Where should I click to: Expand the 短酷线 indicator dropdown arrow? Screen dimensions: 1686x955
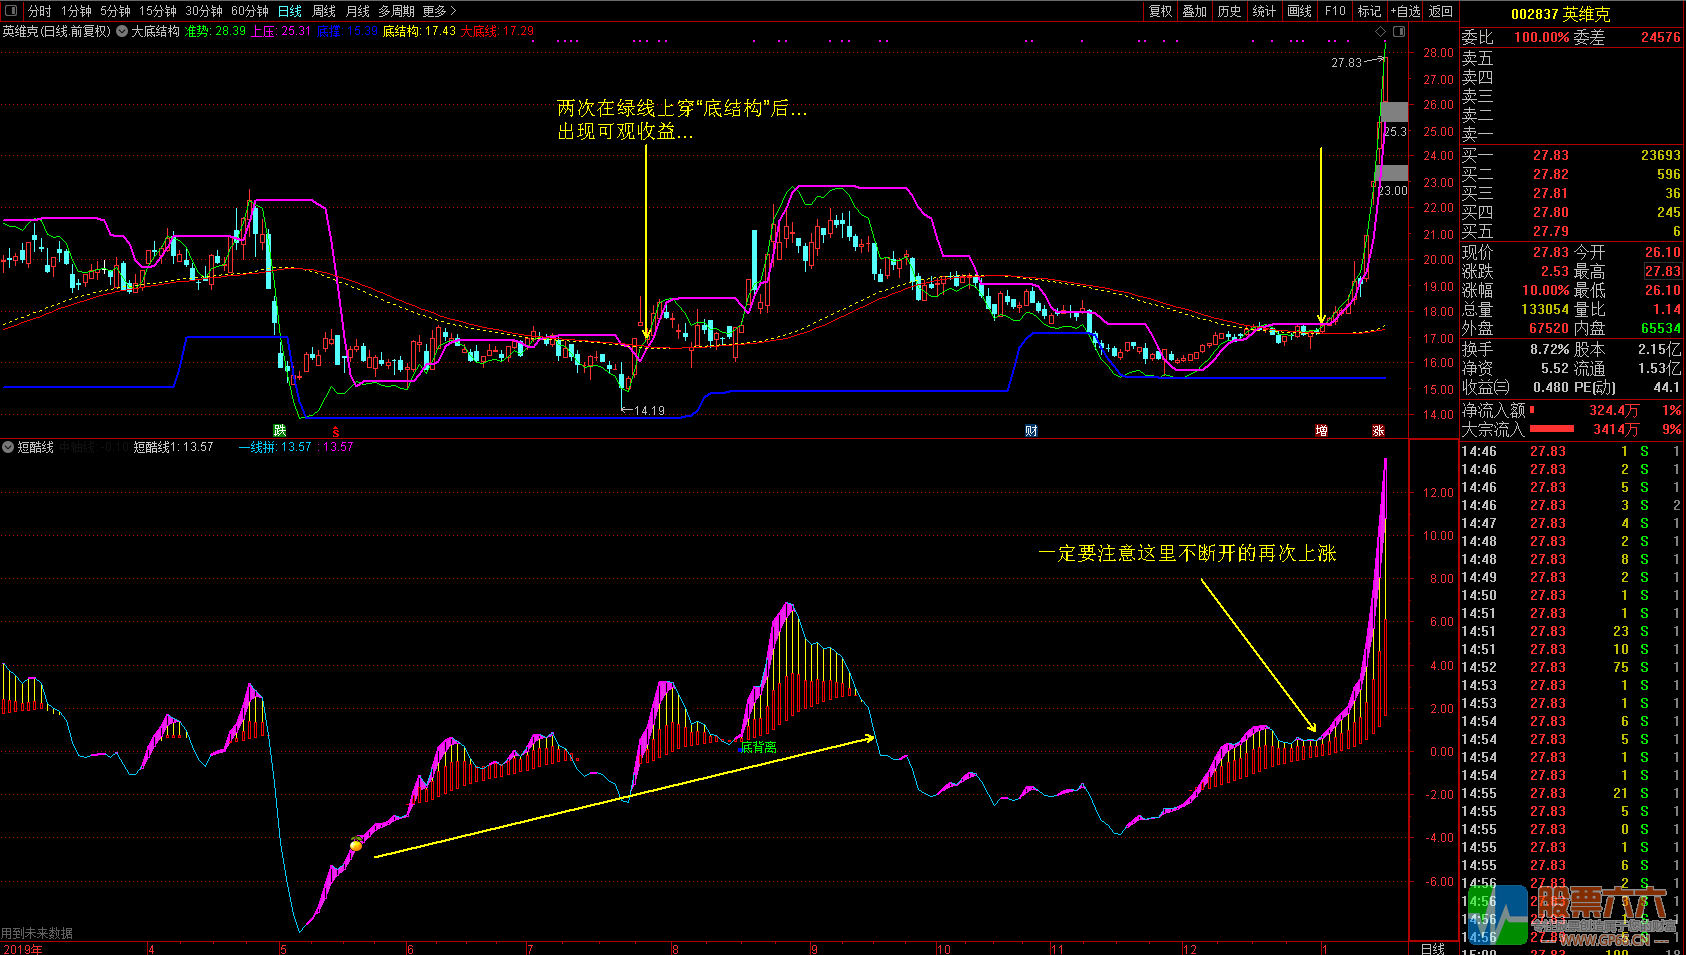pos(8,447)
